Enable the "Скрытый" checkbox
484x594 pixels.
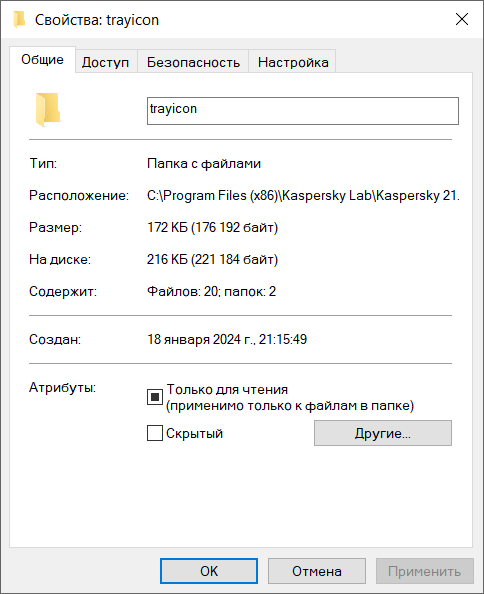(x=155, y=433)
